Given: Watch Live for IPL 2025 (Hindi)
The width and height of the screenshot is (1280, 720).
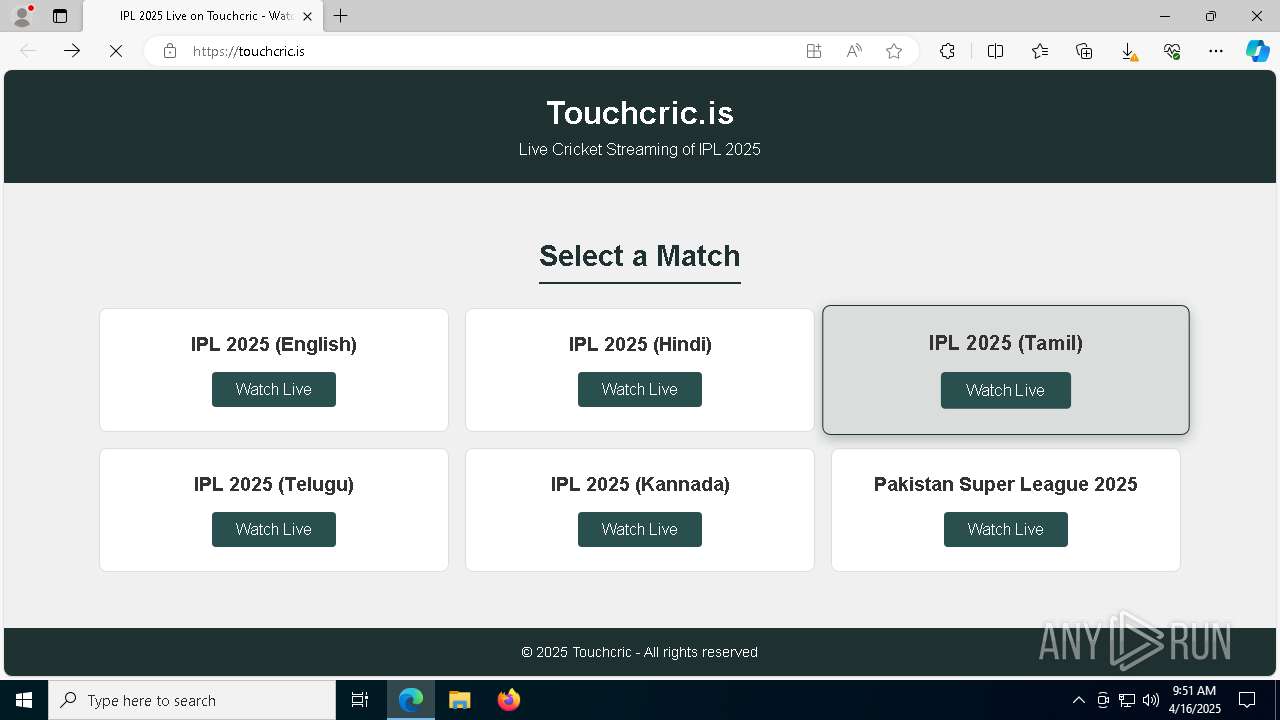Looking at the screenshot, I should coord(640,390).
